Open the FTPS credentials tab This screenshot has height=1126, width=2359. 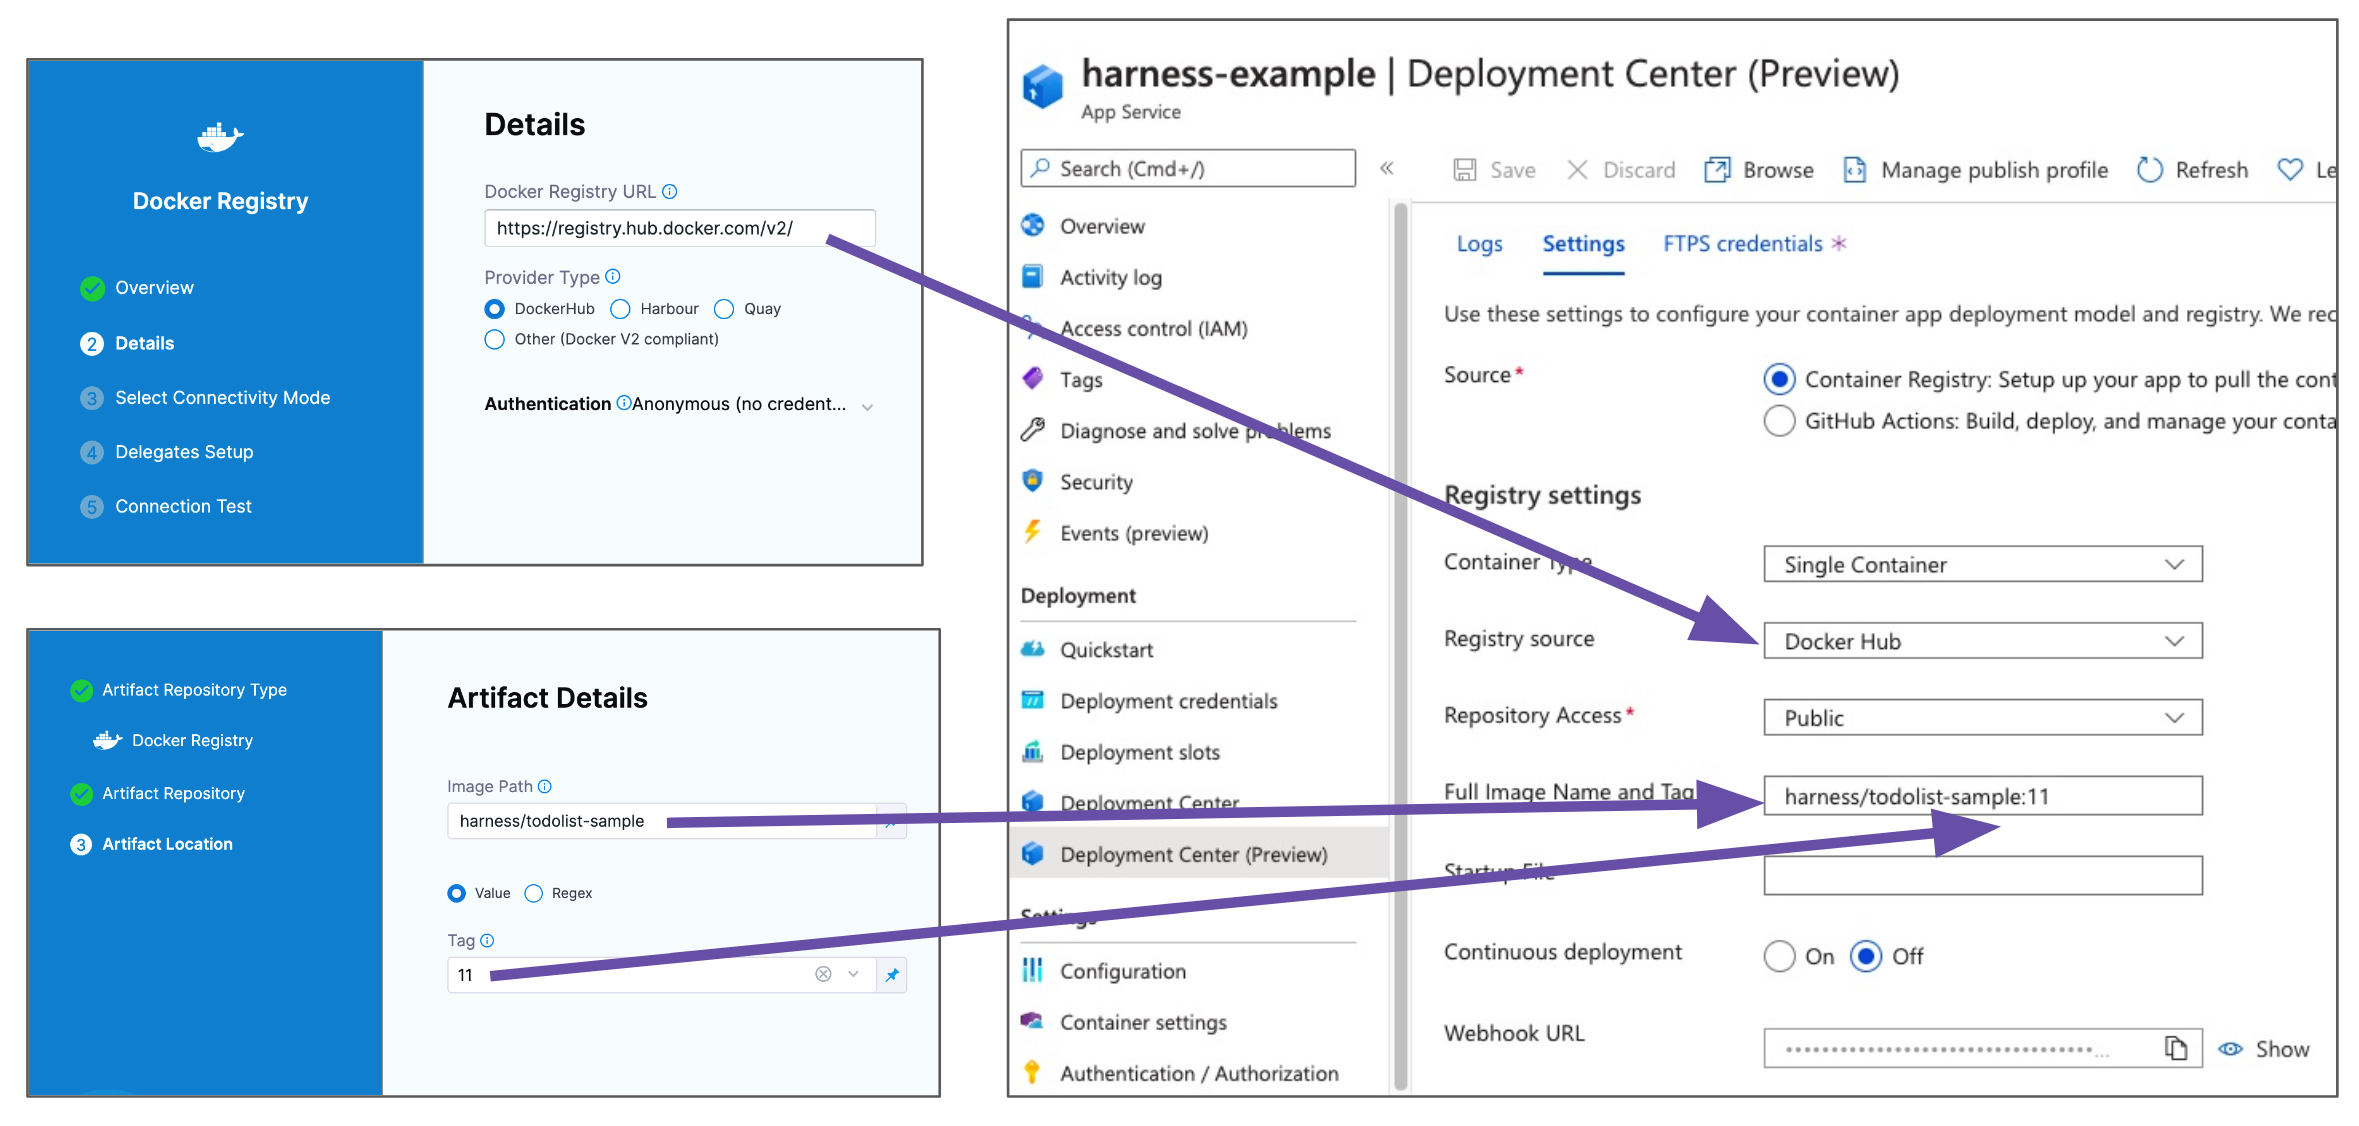click(1742, 244)
